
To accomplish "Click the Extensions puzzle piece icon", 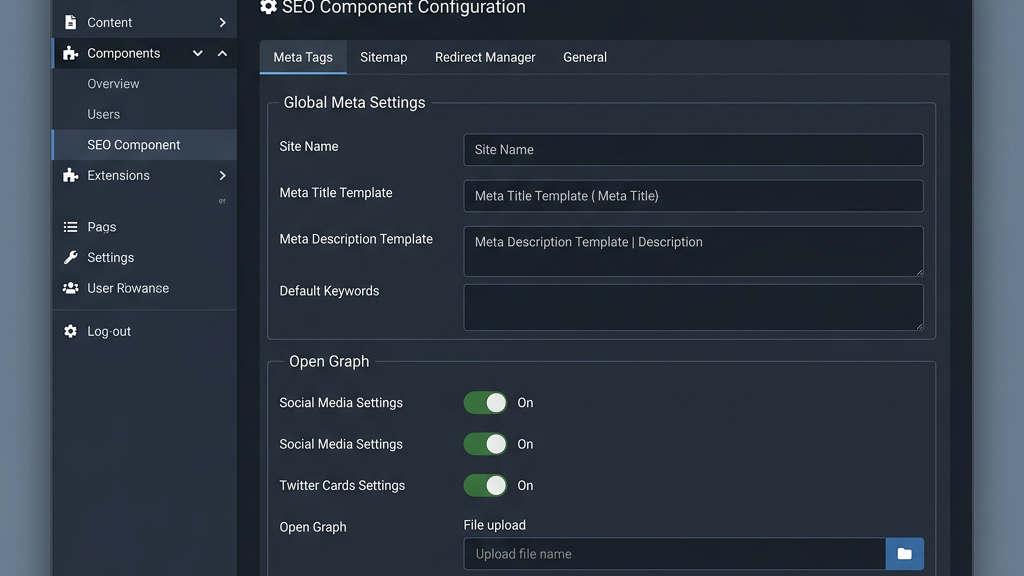I will coord(70,175).
